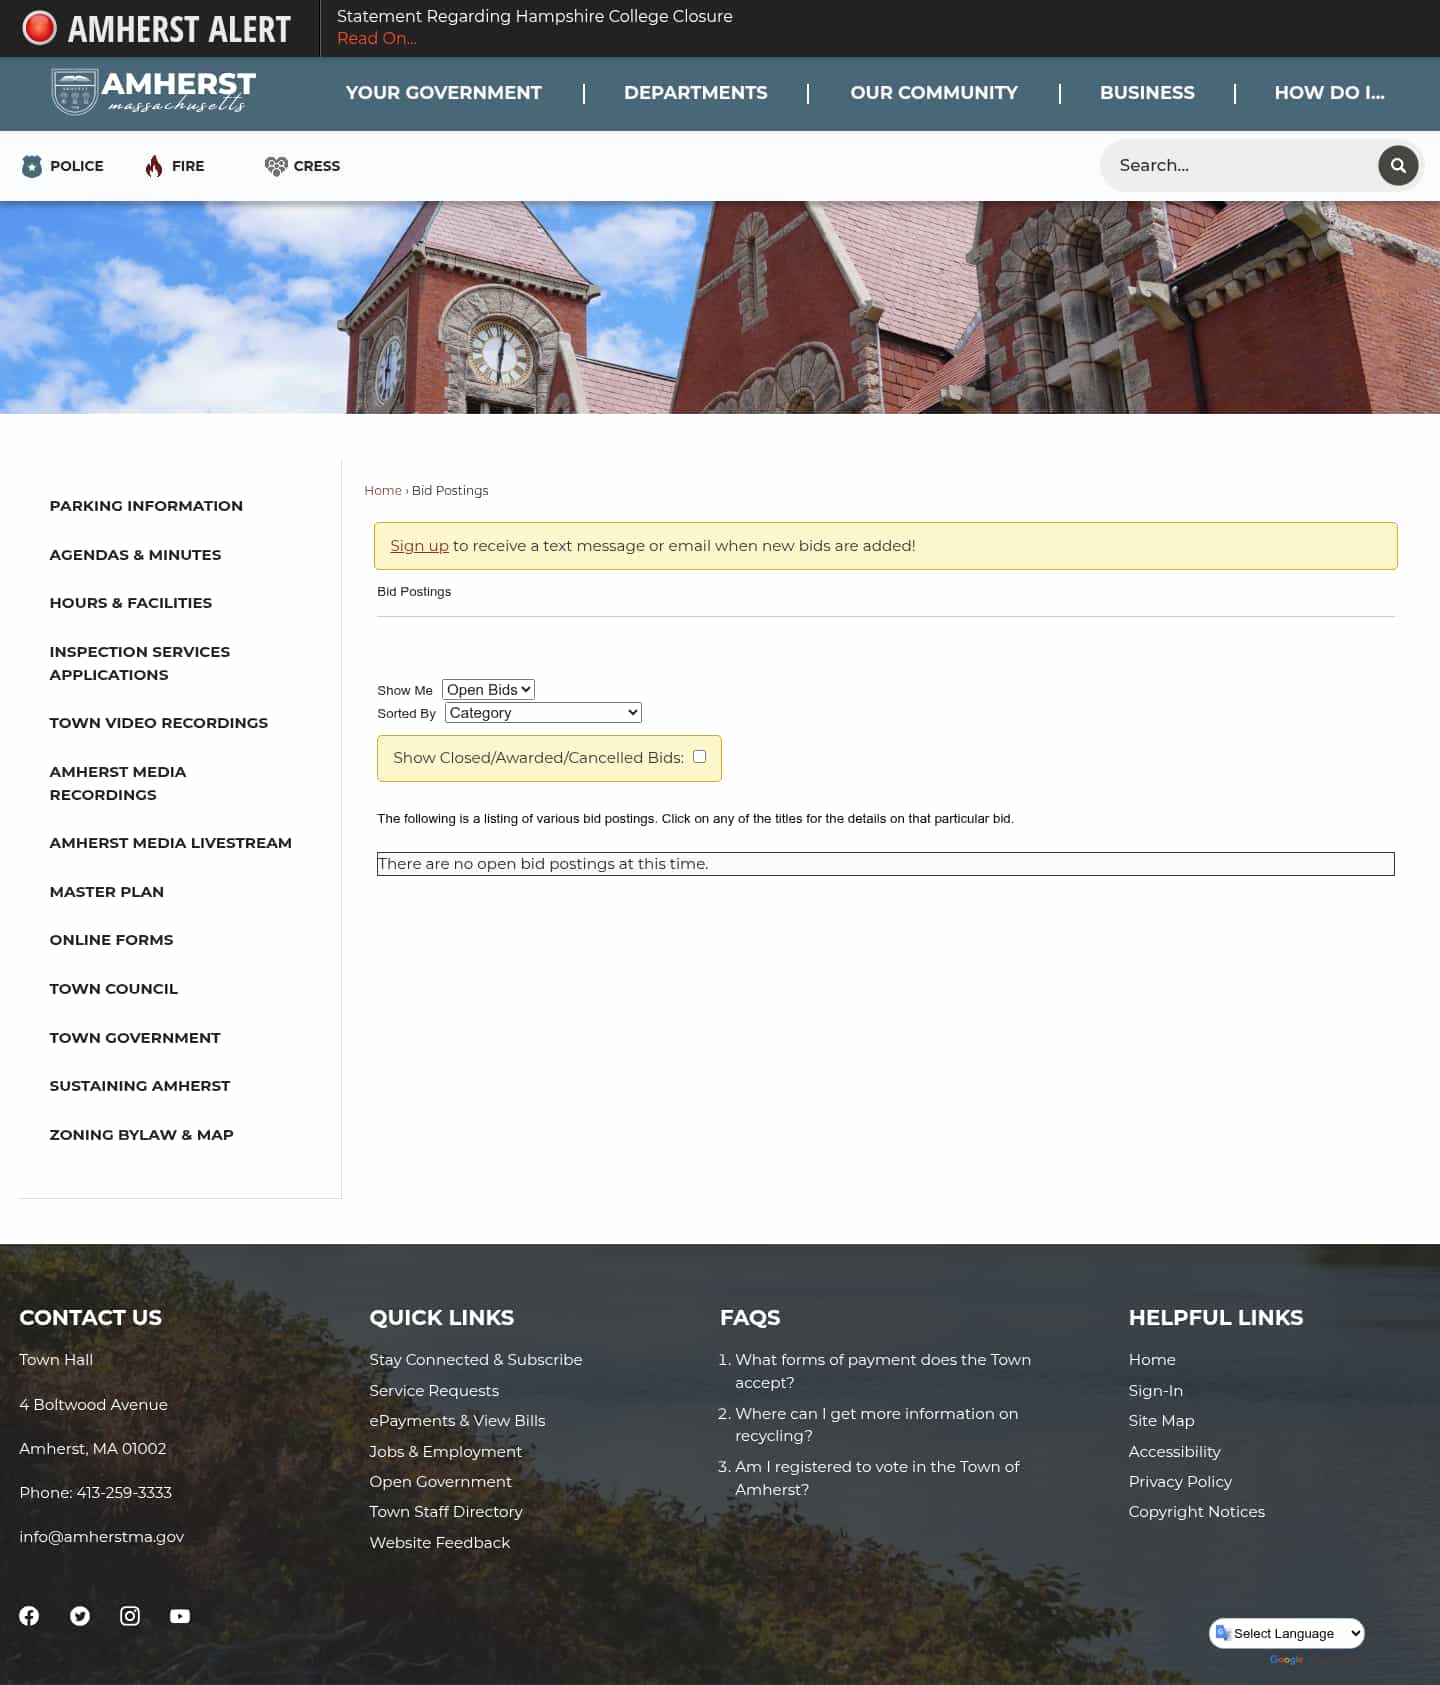Click the Google Translate icon
1440x1685 pixels.
pos(1223,1633)
